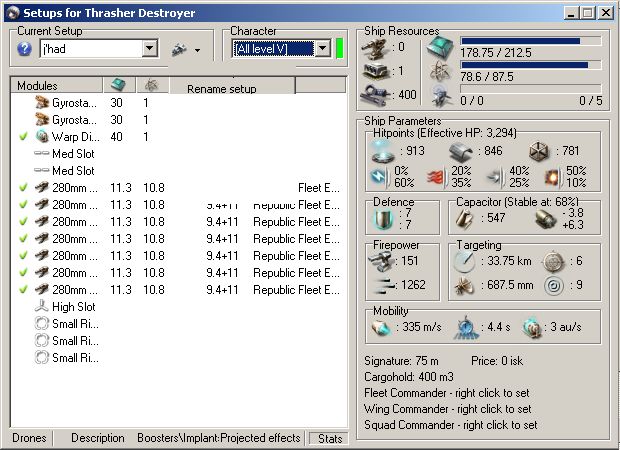
Task: Click the CPU resource icon
Action: coord(439,47)
